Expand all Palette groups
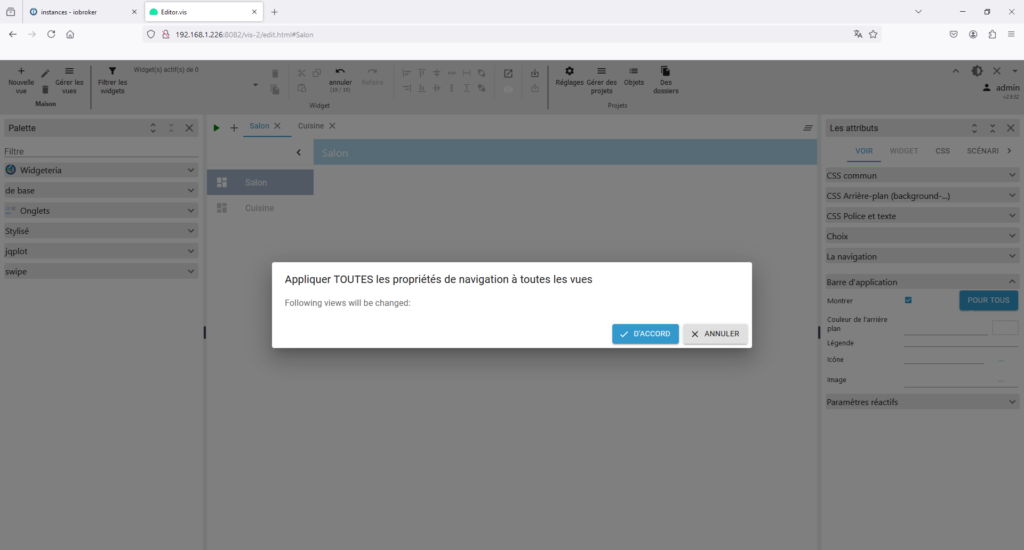1024x550 pixels. click(153, 128)
